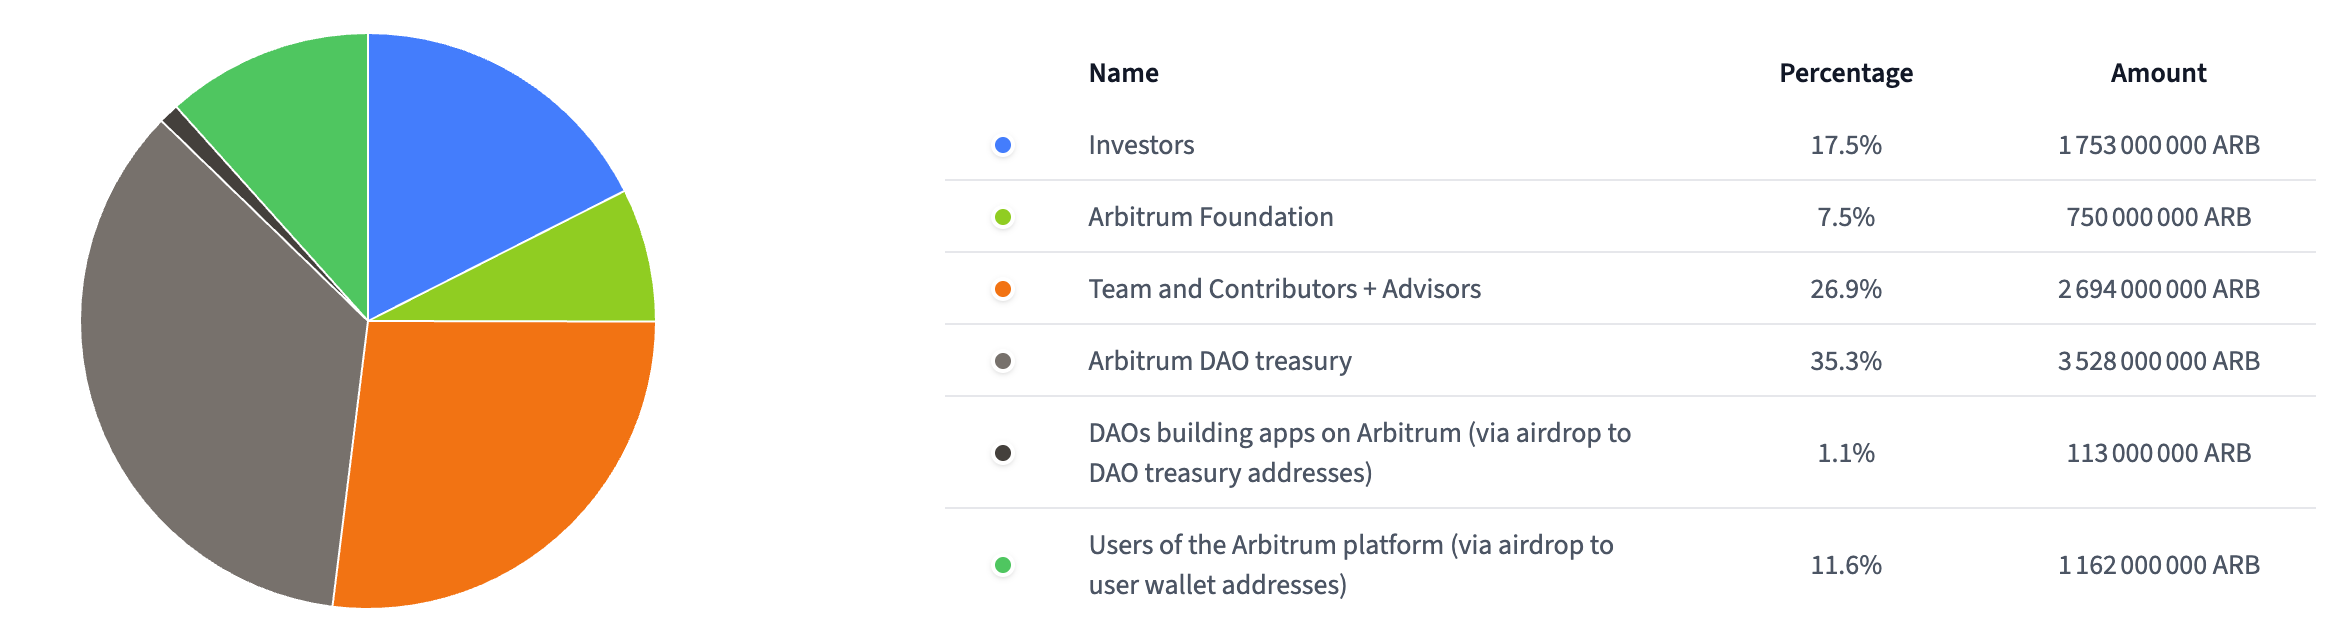Click the lime Arbitrum Foundation legend dot
The image size is (2342, 640).
tap(1003, 217)
